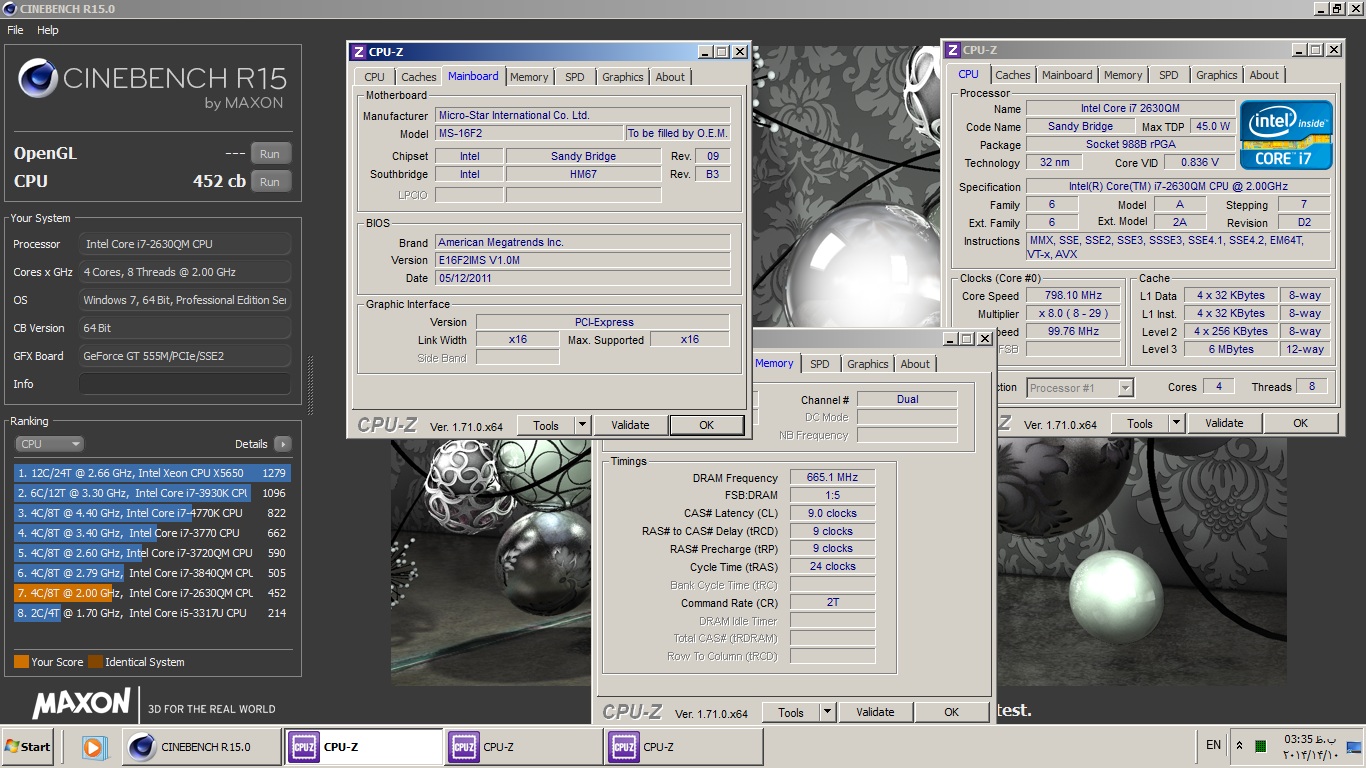Click the Identical System brown legend swatch

95,662
